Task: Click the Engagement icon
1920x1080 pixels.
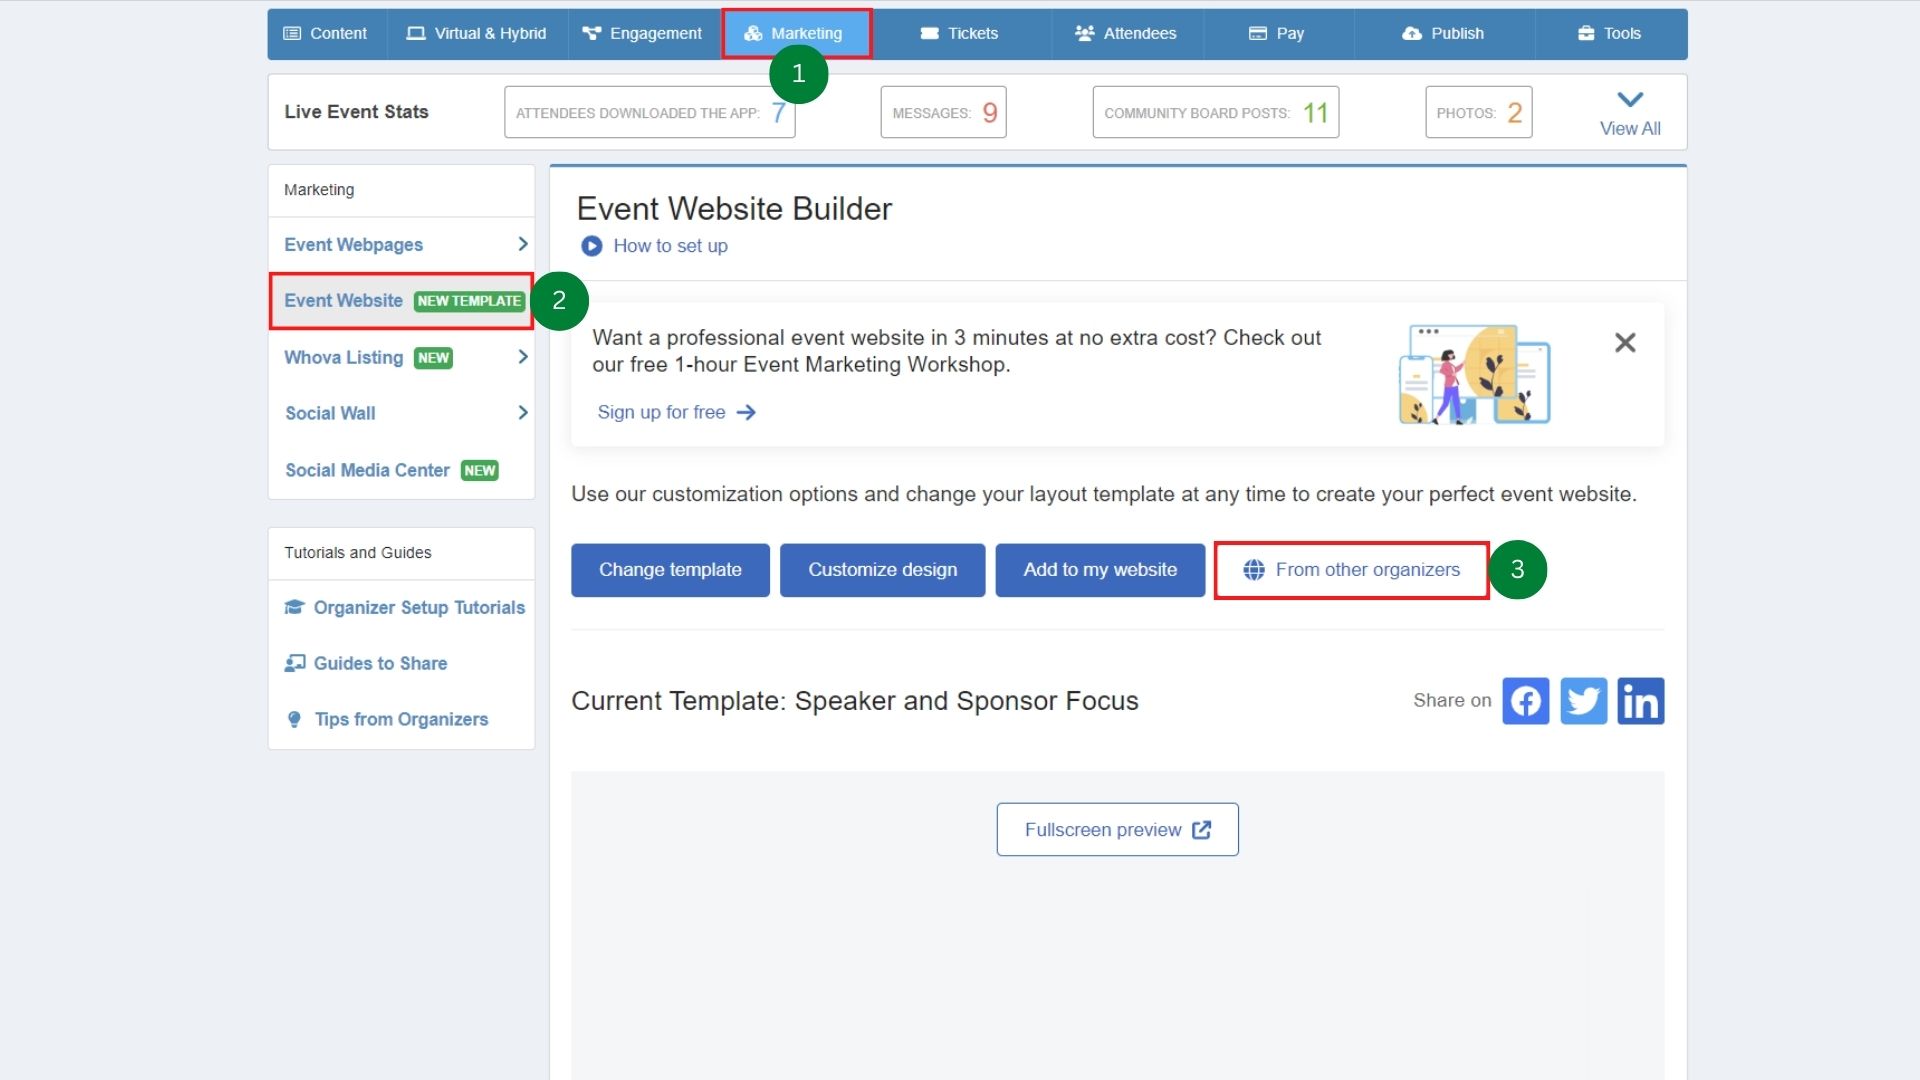Action: [x=590, y=33]
